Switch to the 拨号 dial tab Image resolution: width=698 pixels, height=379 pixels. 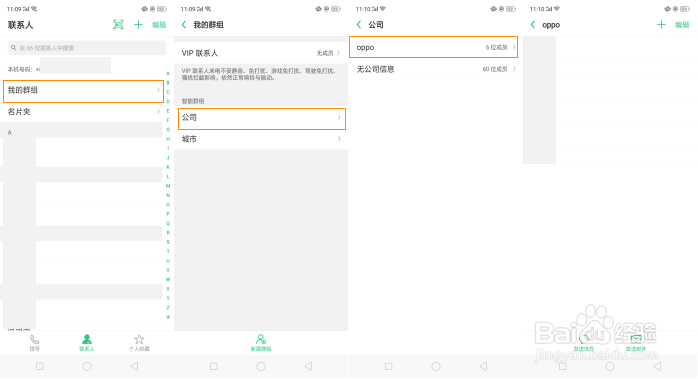pyautogui.click(x=35, y=343)
